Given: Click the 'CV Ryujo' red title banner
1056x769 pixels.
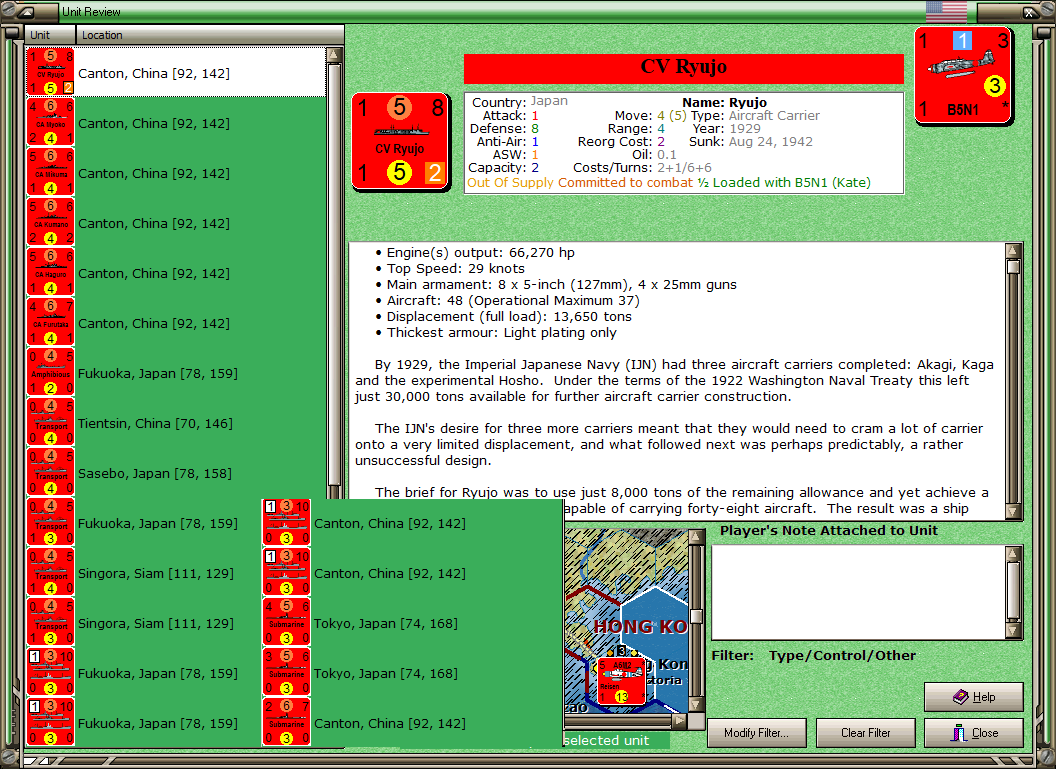Looking at the screenshot, I should [x=684, y=68].
